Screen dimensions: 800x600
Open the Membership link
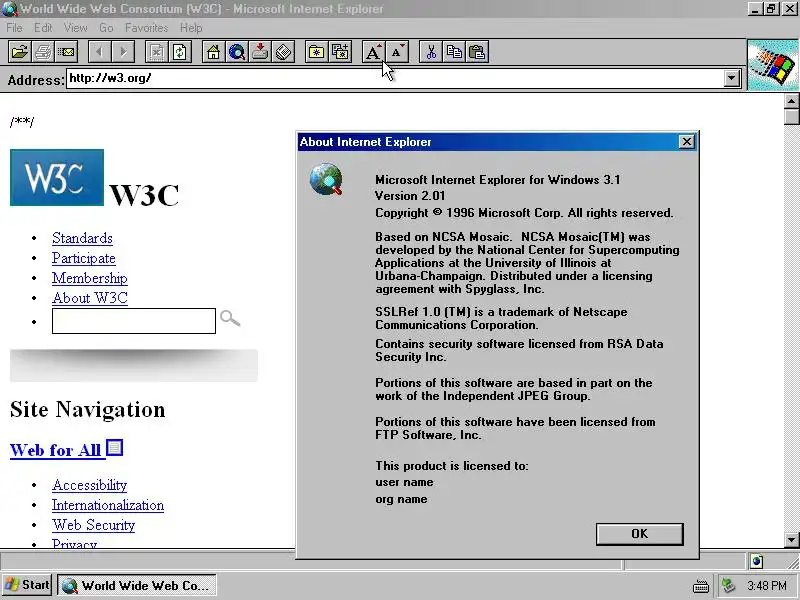pyautogui.click(x=90, y=278)
